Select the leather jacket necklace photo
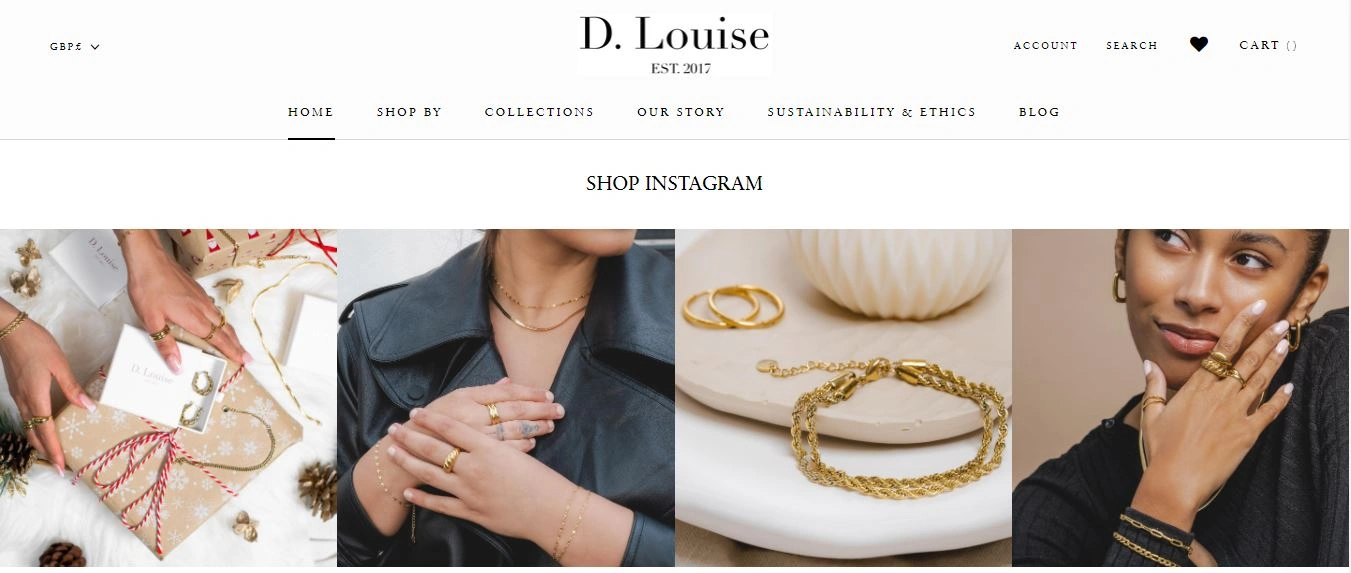 point(506,398)
